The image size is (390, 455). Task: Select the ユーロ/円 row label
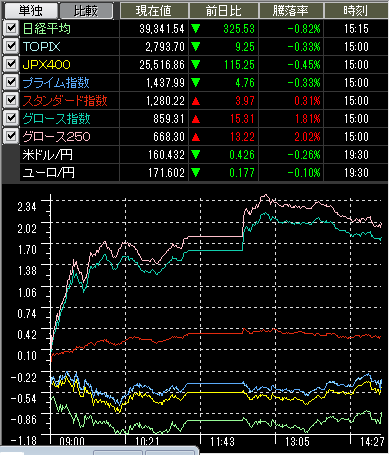[49, 173]
